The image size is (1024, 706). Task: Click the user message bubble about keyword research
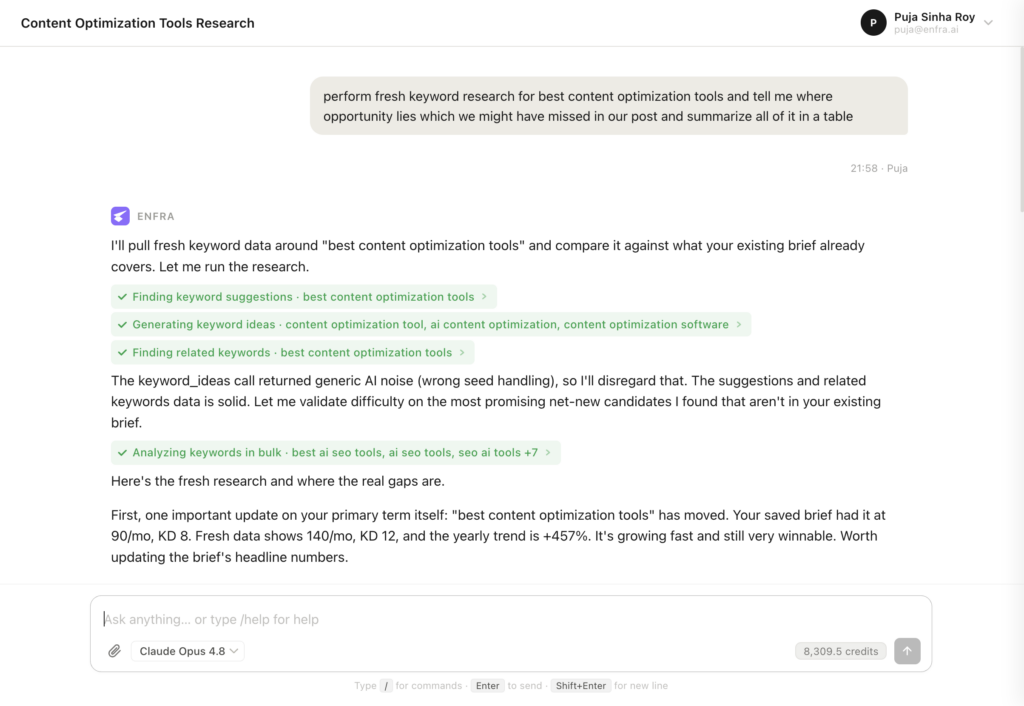click(x=609, y=106)
